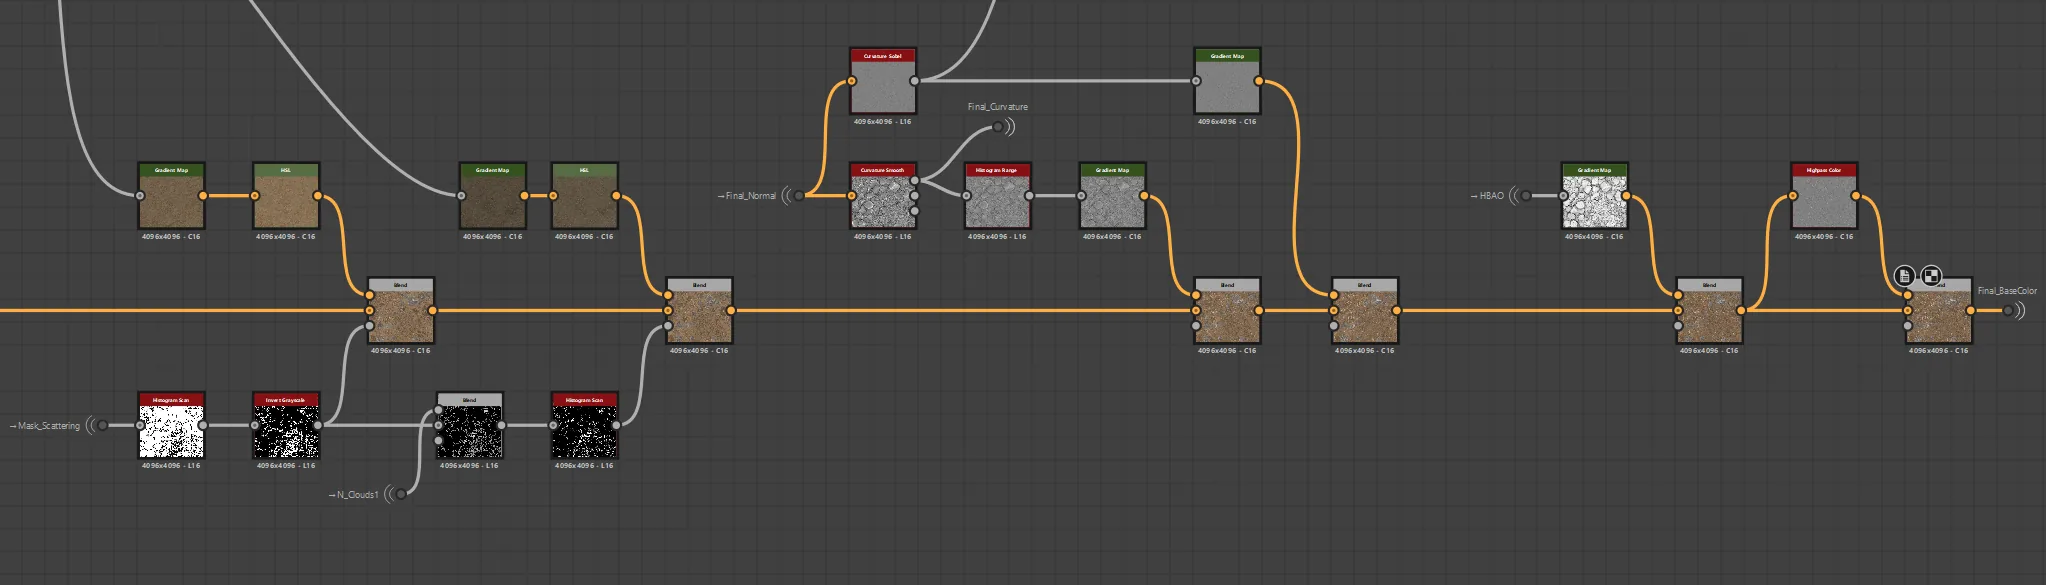The width and height of the screenshot is (2046, 585).
Task: Click the output pin of the Curvature Sobel node
Action: point(914,81)
